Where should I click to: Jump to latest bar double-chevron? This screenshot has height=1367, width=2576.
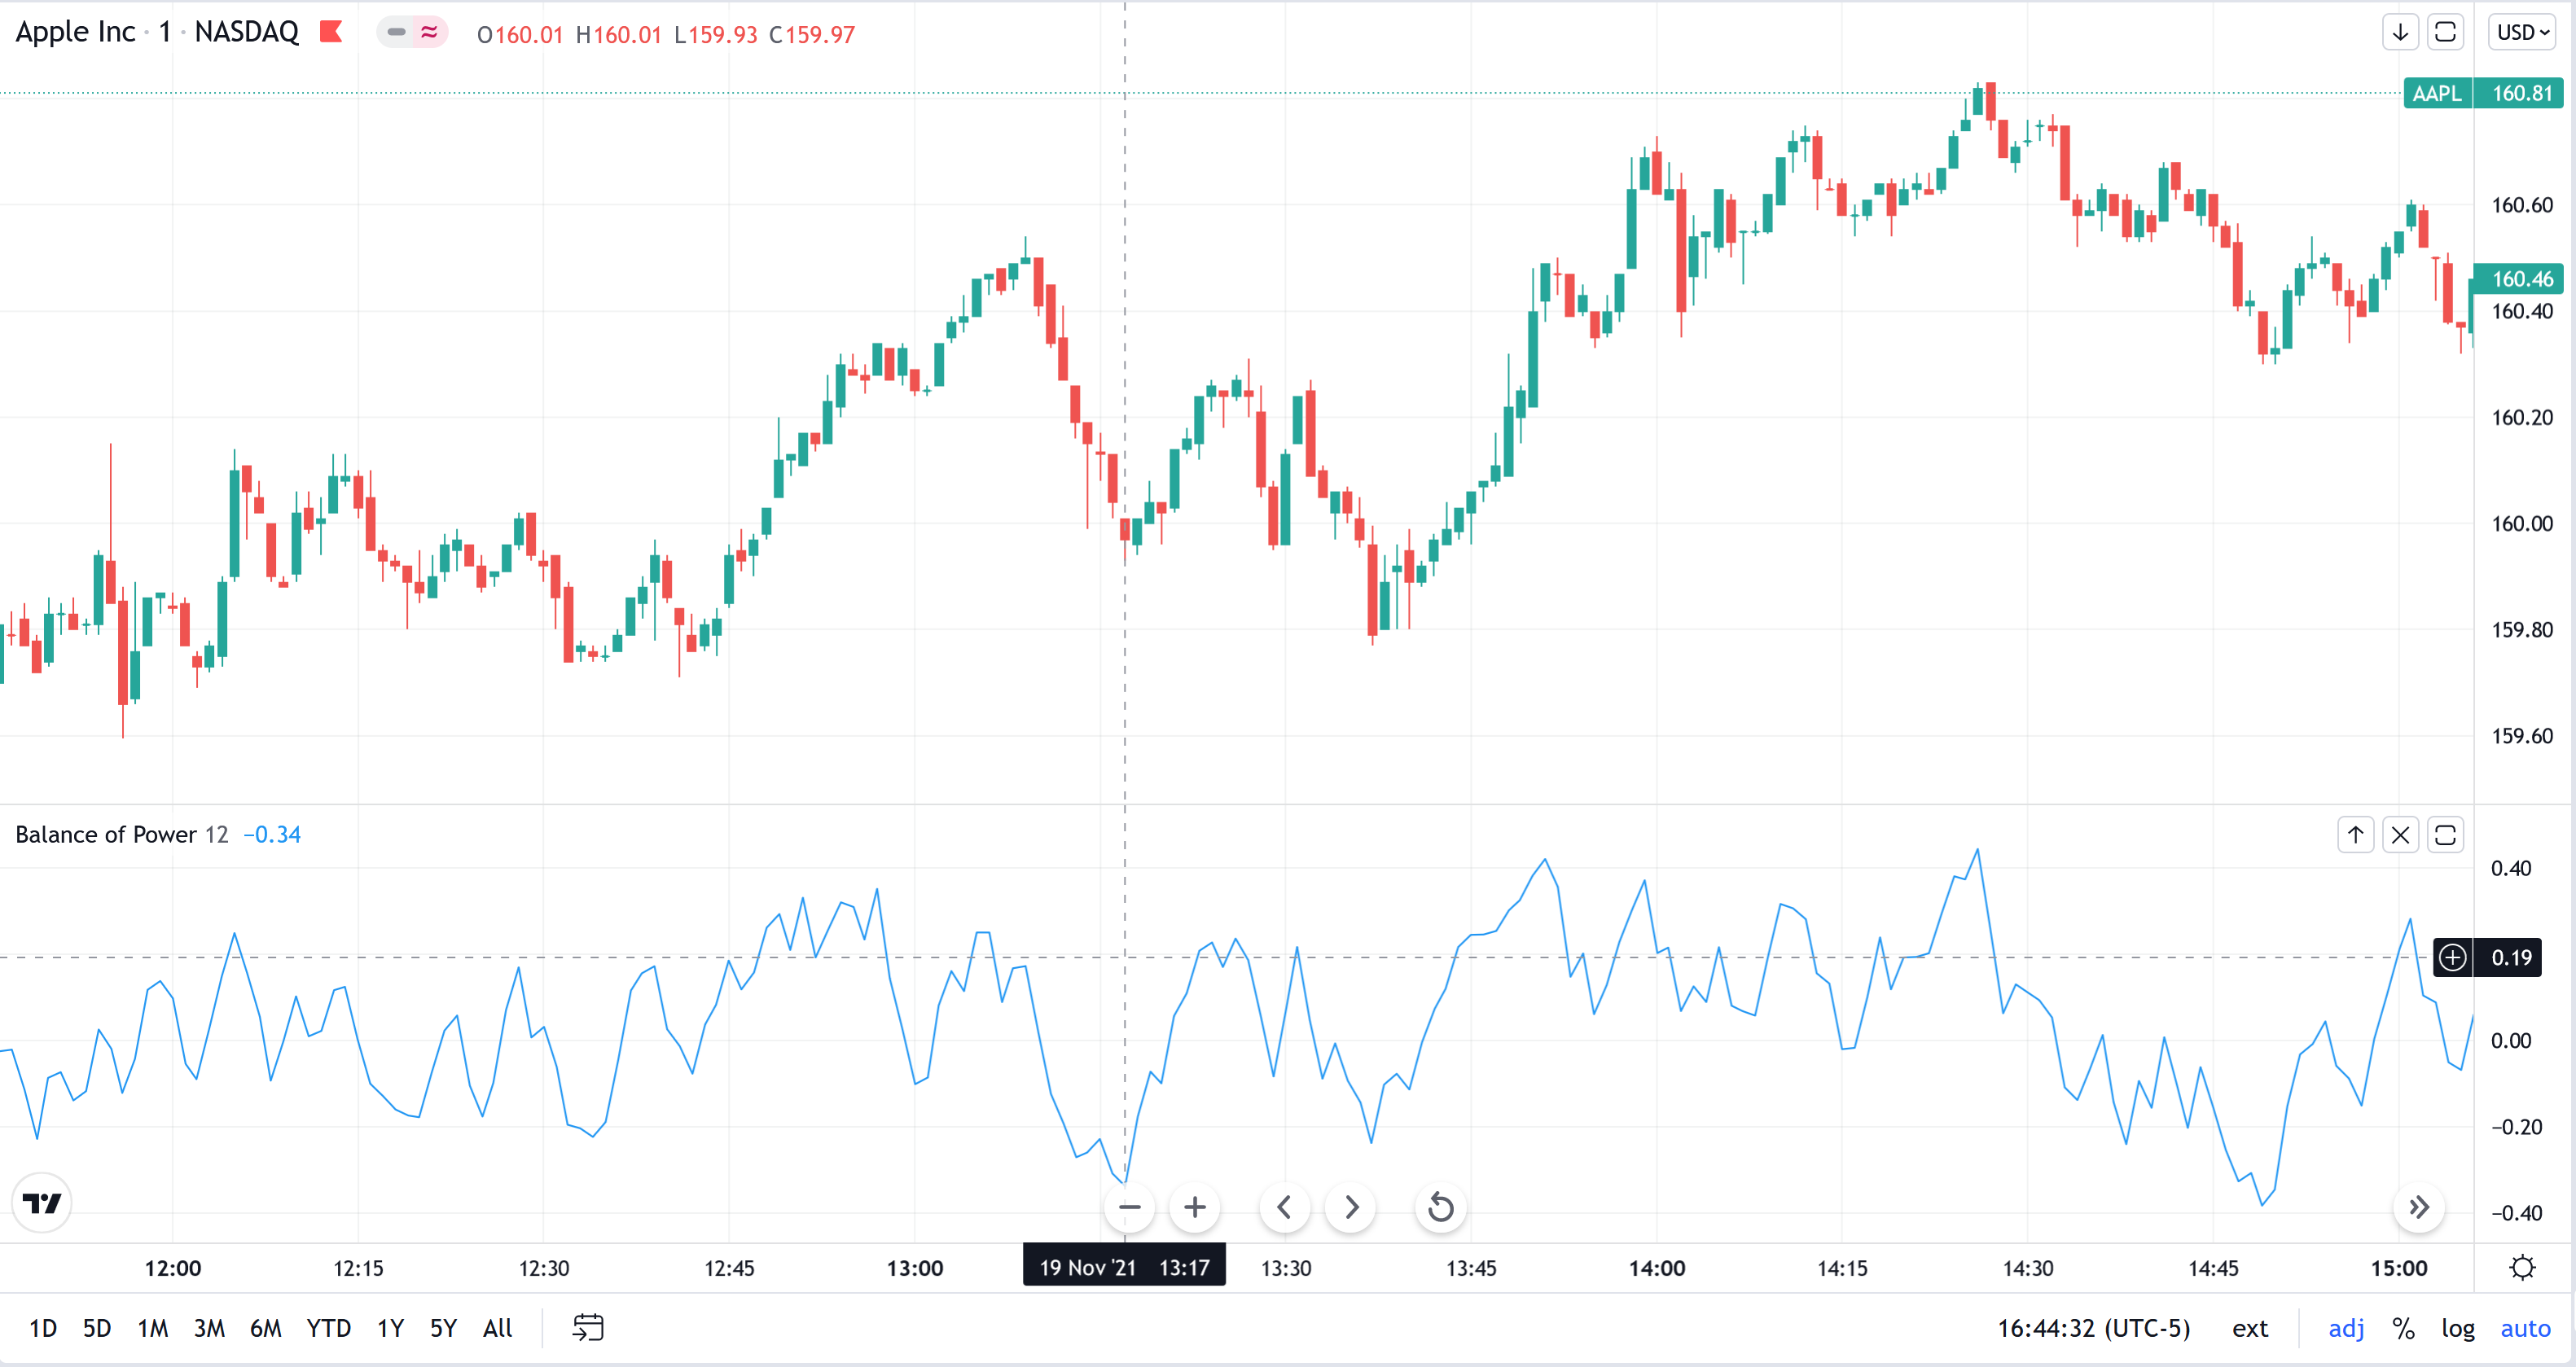point(2418,1207)
